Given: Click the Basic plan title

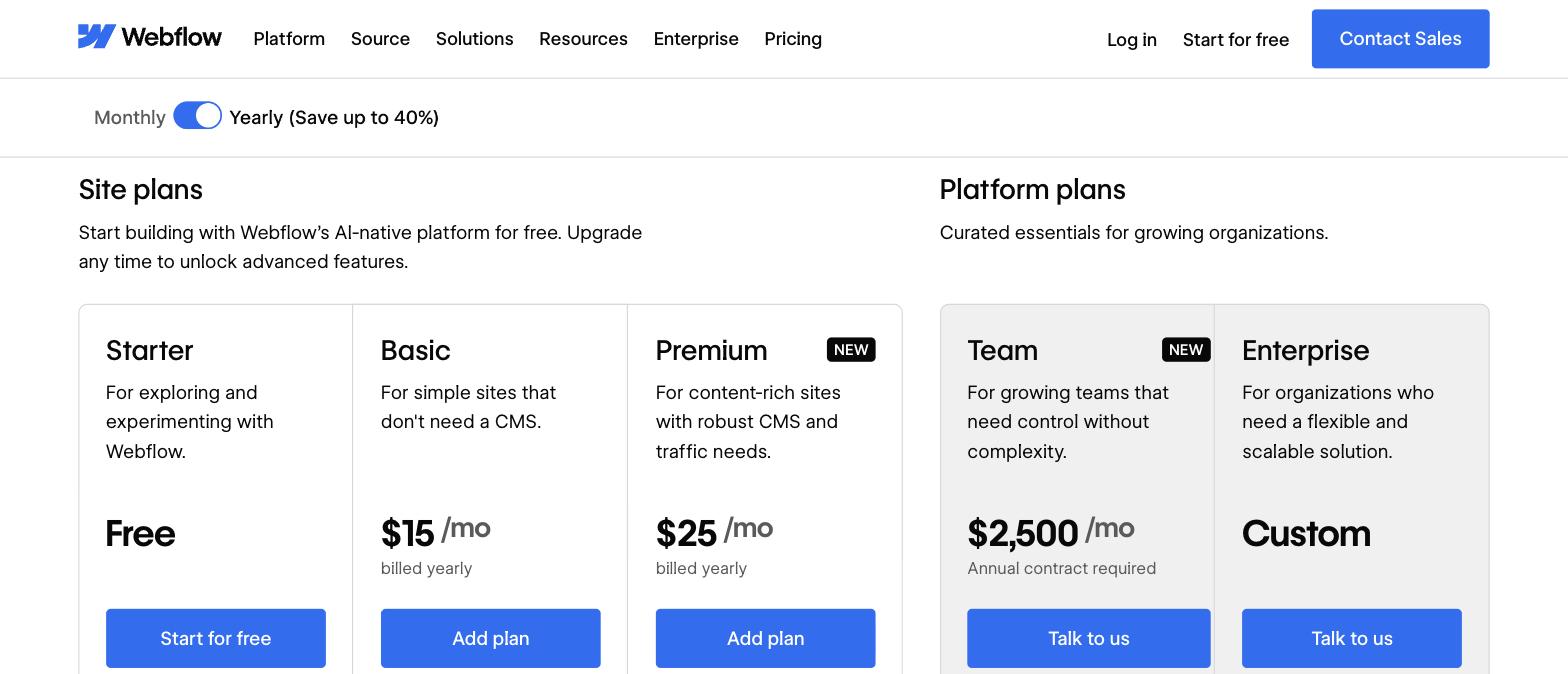Looking at the screenshot, I should 415,351.
